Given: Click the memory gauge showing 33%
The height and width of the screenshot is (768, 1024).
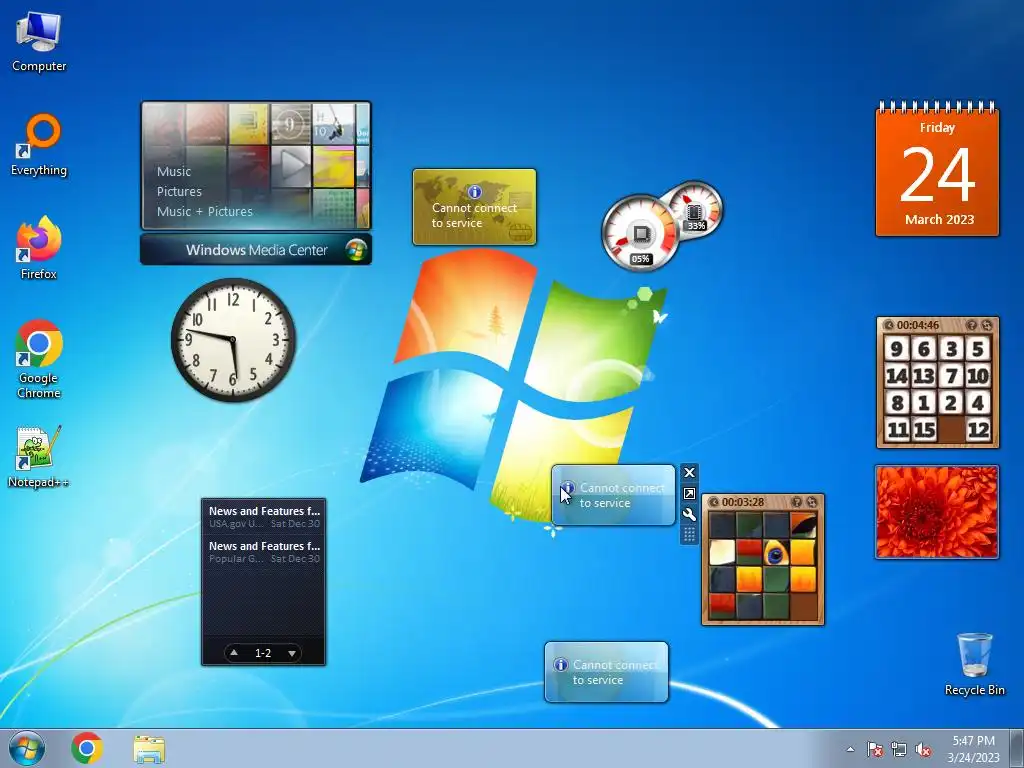Looking at the screenshot, I should click(x=695, y=209).
